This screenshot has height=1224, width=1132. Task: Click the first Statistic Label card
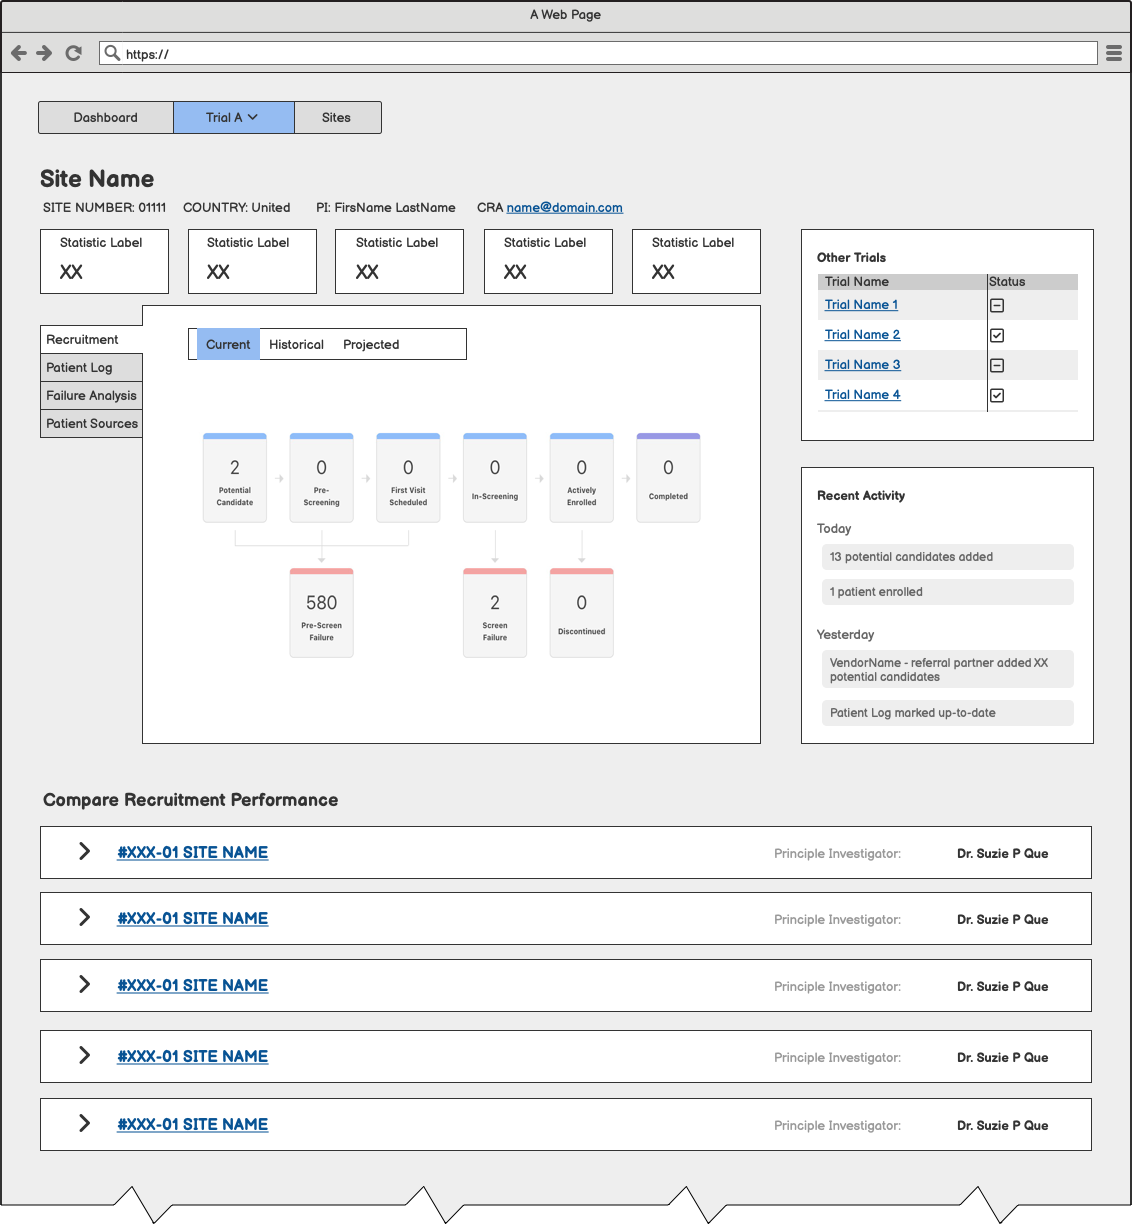(x=105, y=262)
